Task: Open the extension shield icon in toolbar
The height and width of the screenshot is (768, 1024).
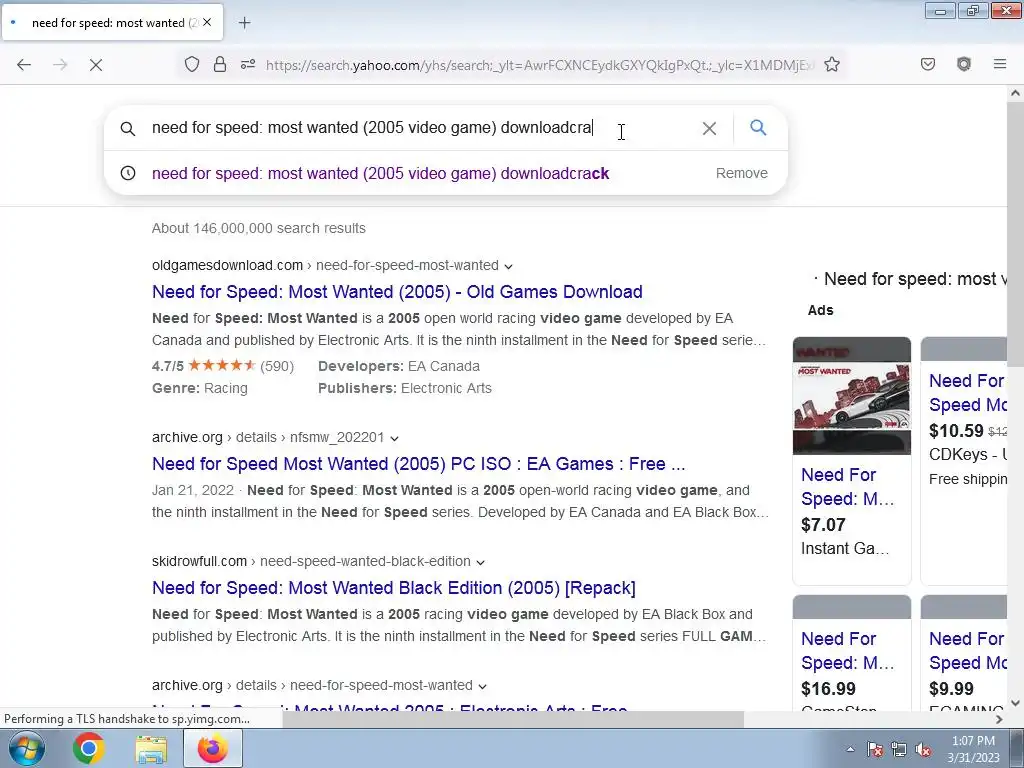Action: point(963,64)
